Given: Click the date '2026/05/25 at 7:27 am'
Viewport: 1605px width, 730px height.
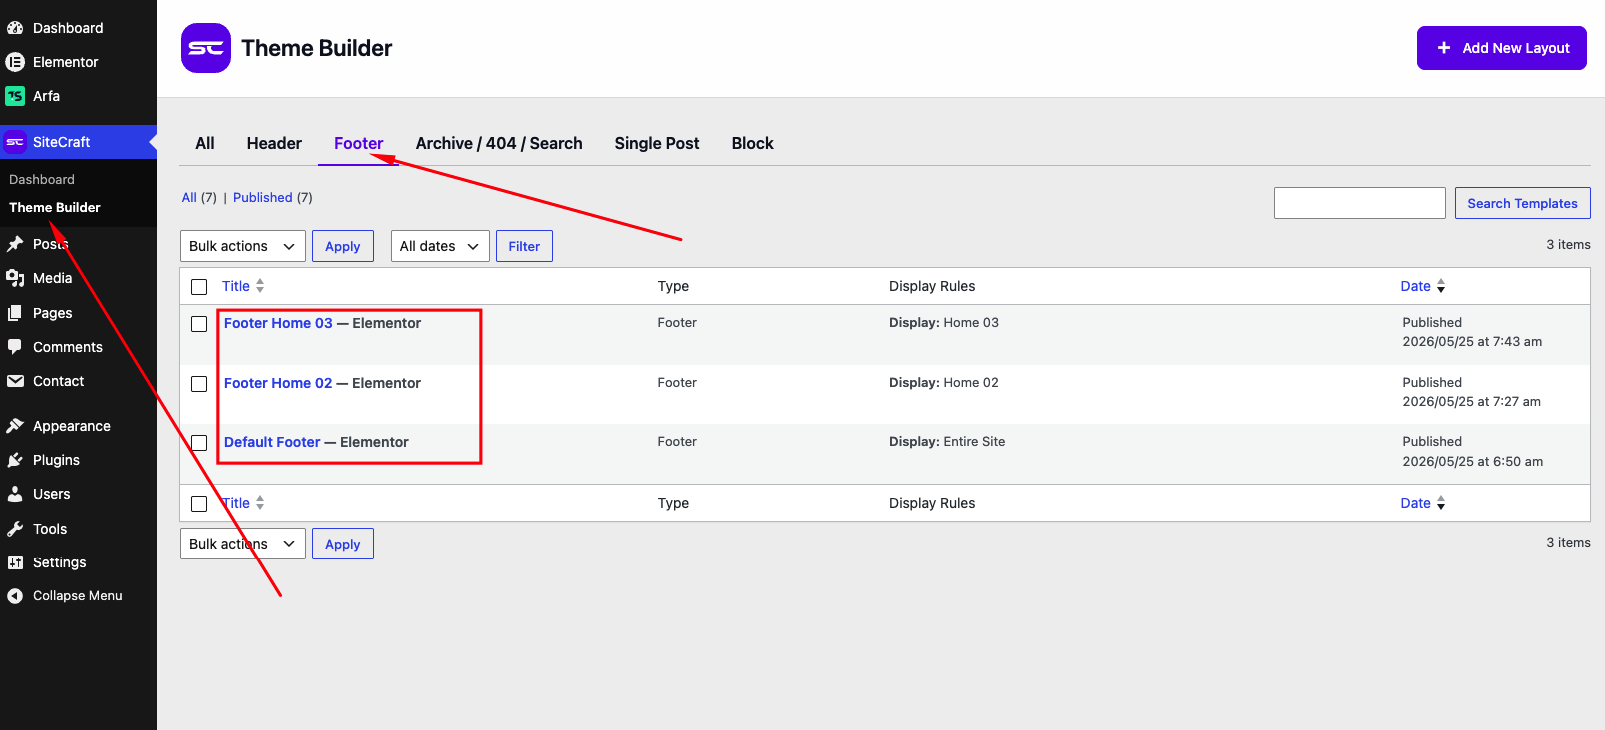Looking at the screenshot, I should (1471, 402).
